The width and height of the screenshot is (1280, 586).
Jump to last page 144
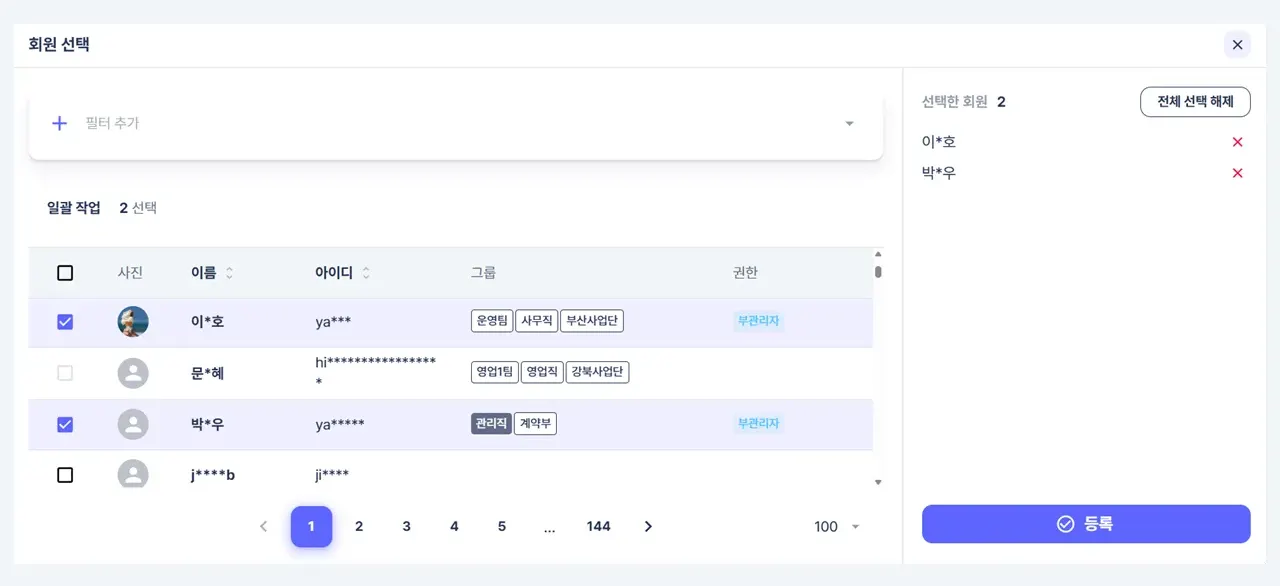tap(598, 526)
